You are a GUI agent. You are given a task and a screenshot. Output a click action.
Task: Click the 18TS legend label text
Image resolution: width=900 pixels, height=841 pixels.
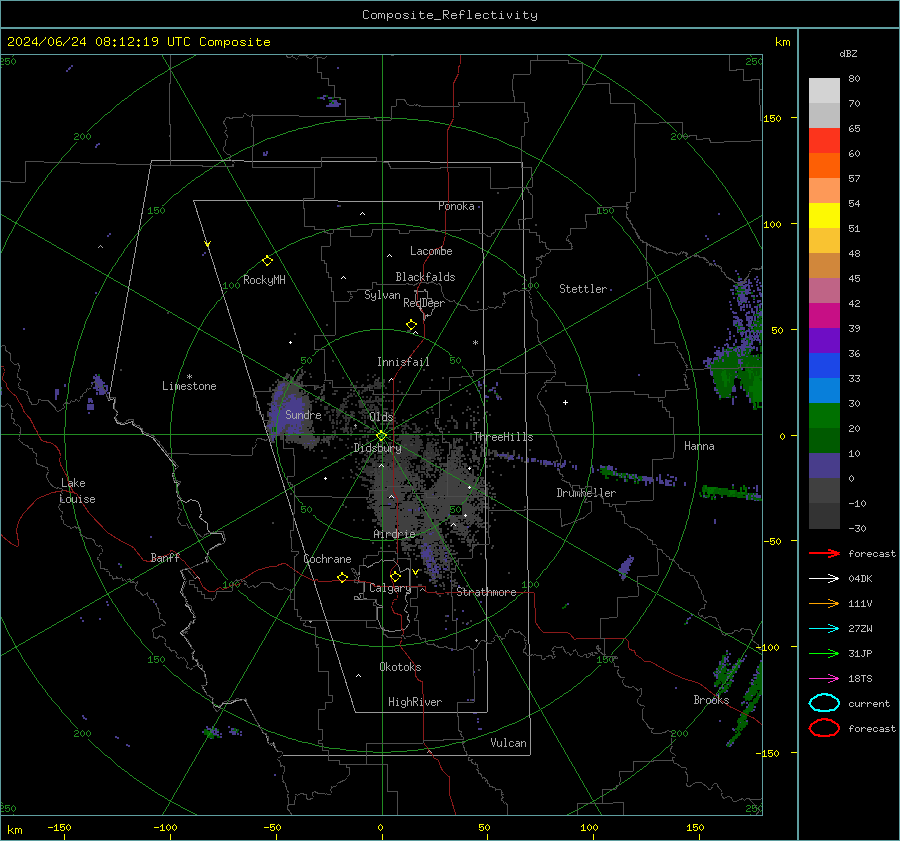click(860, 679)
